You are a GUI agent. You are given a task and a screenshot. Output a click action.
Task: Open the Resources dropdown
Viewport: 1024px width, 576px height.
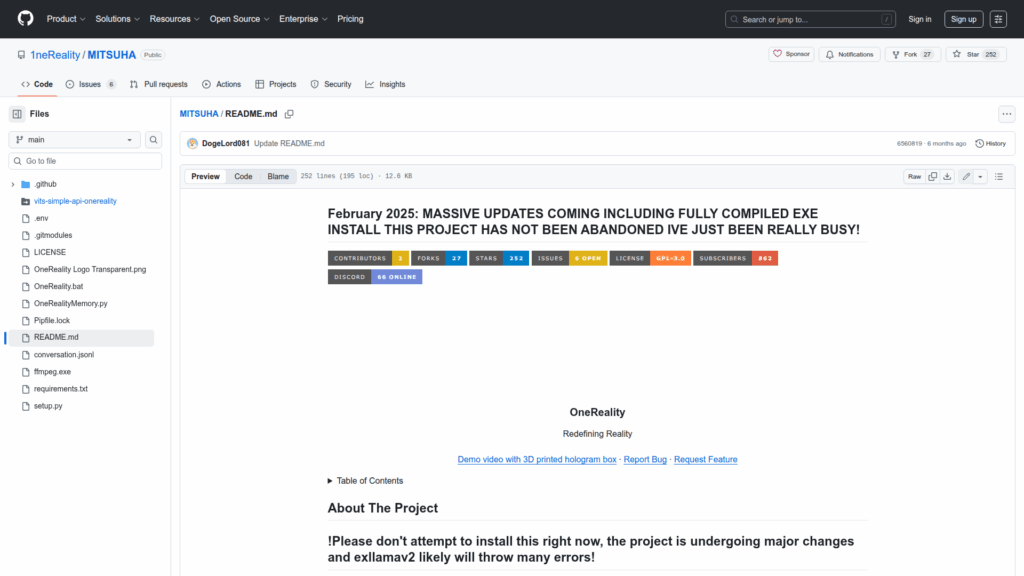pyautogui.click(x=174, y=19)
